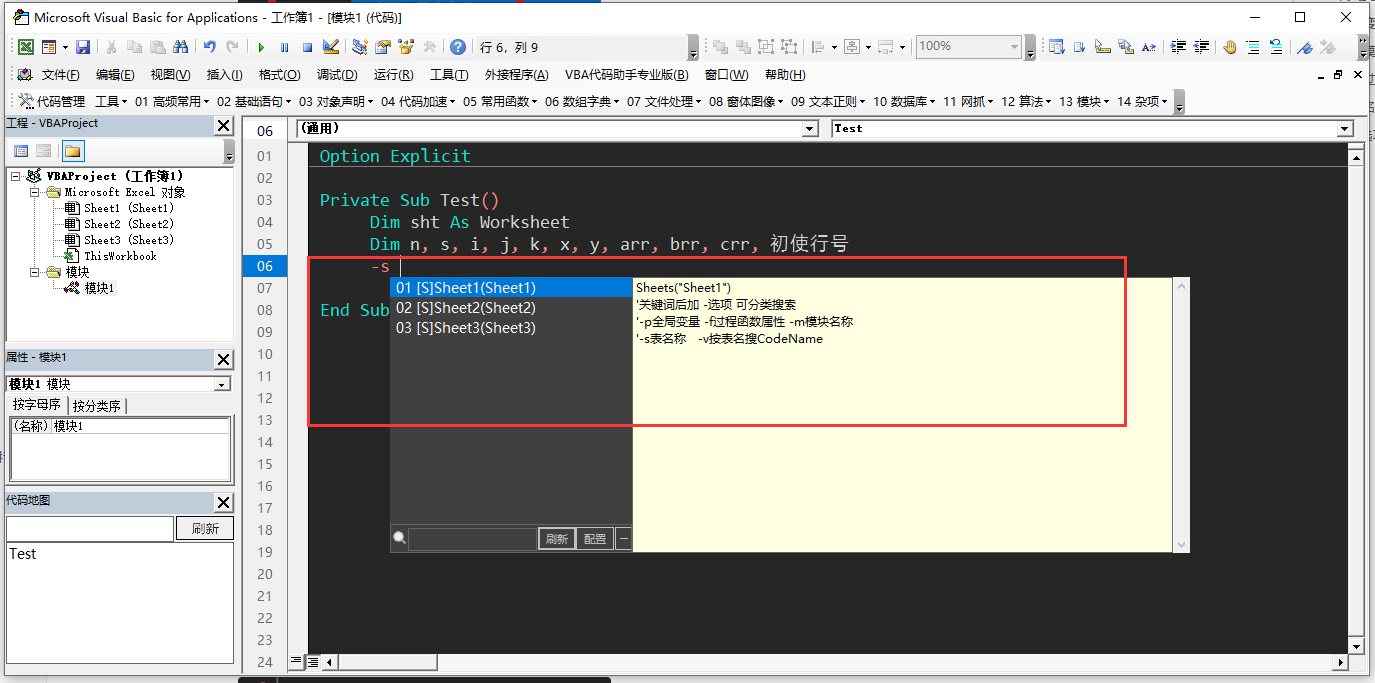The width and height of the screenshot is (1375, 683).
Task: Click the View Microsoft Excel icon
Action: click(26, 47)
